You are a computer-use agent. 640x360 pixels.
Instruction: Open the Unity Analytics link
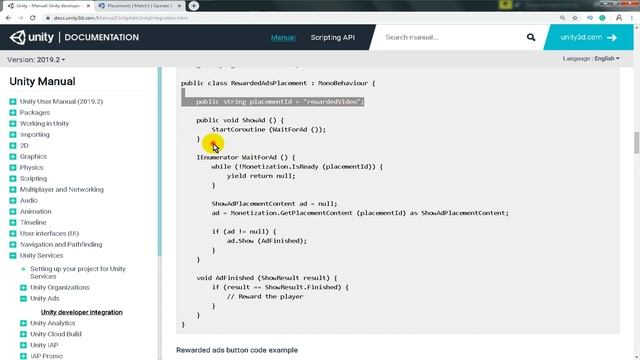point(53,323)
